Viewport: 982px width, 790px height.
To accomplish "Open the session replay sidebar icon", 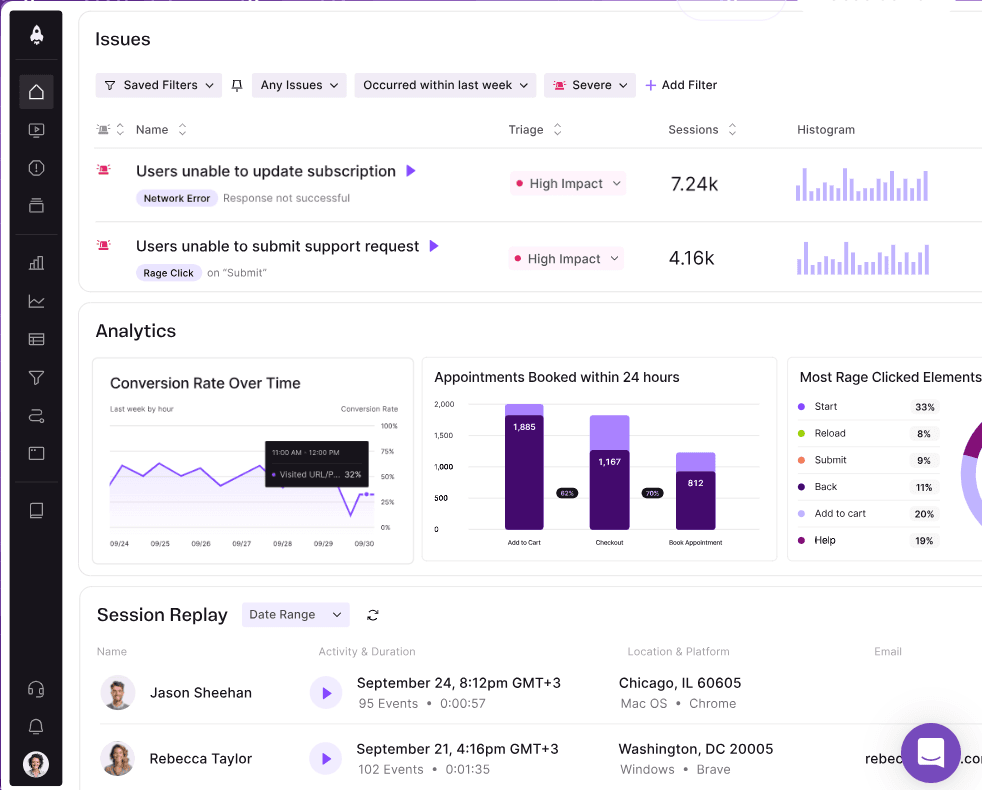I will pos(36,130).
